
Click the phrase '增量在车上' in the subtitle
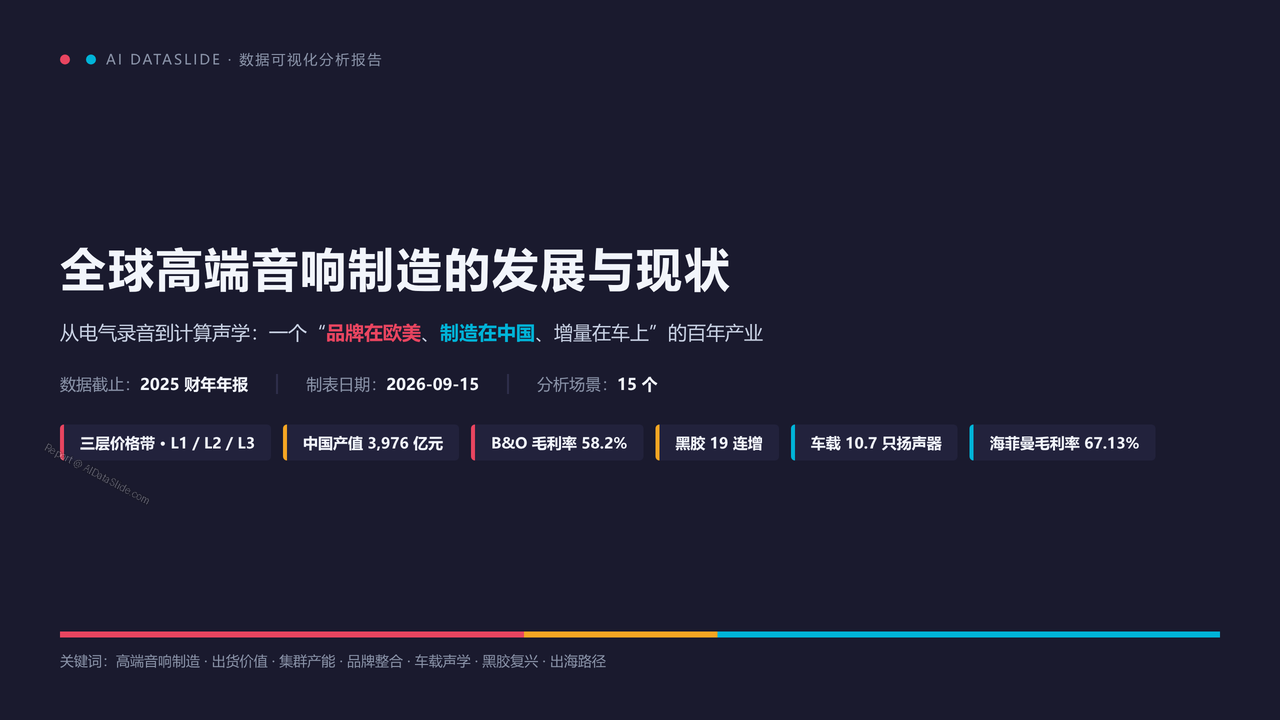601,333
